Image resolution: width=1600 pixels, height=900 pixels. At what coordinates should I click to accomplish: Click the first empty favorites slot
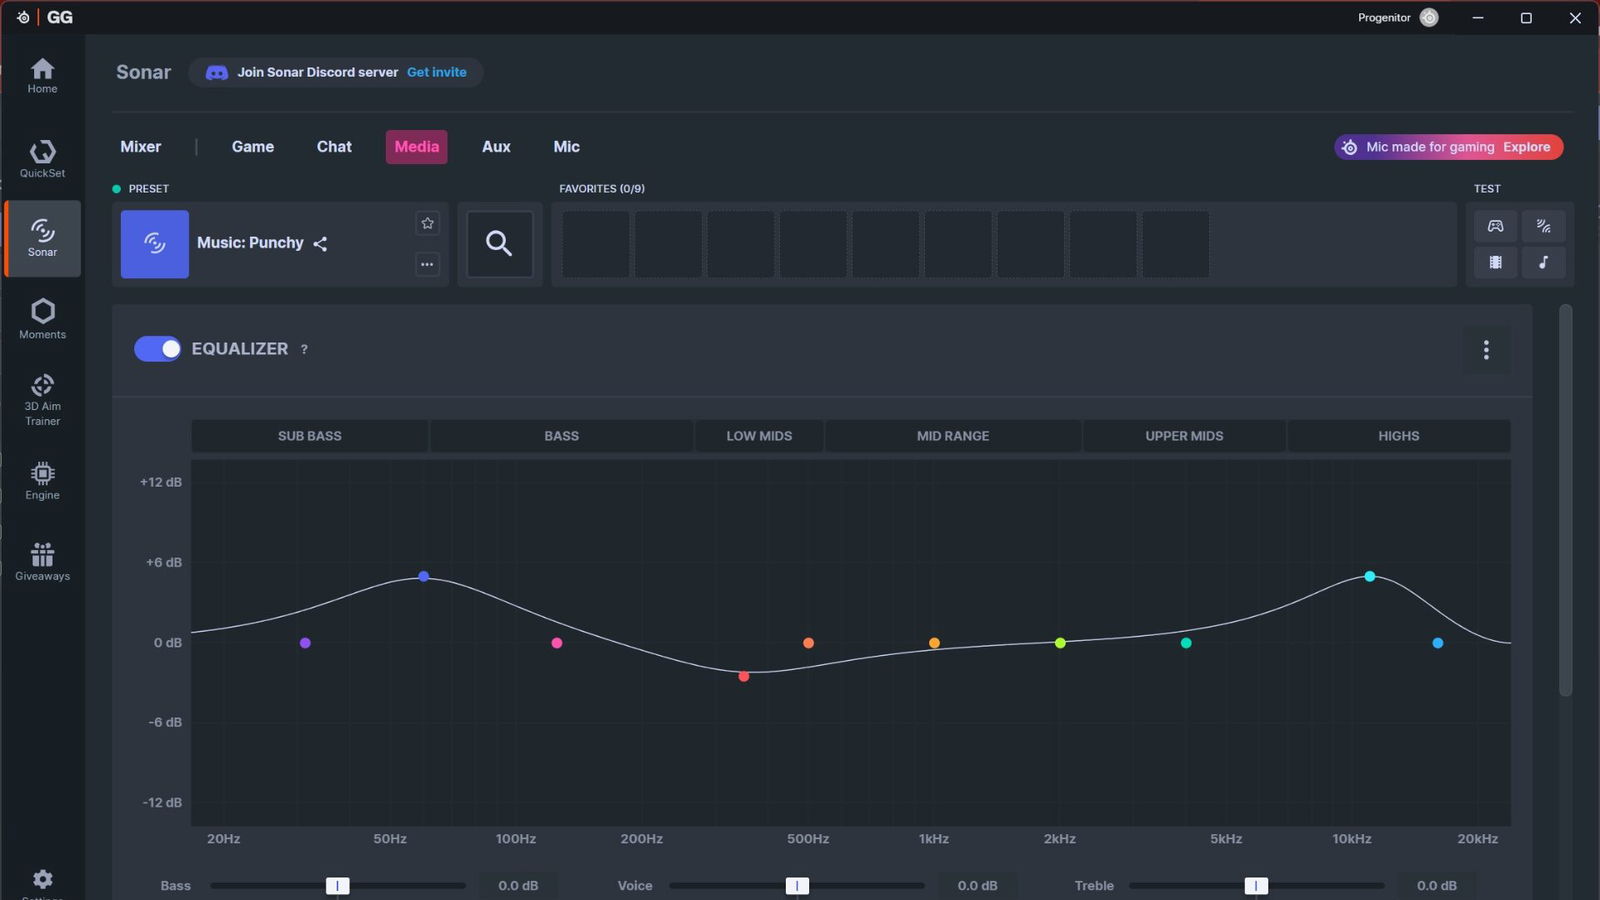coord(596,244)
